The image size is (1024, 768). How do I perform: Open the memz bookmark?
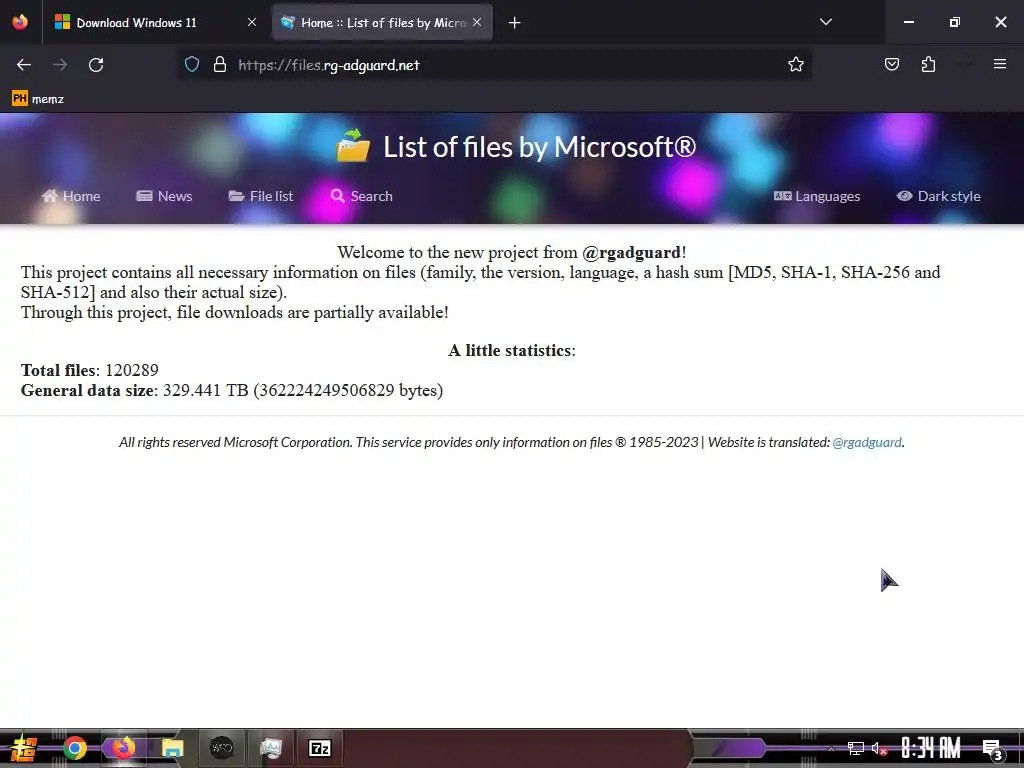point(38,99)
